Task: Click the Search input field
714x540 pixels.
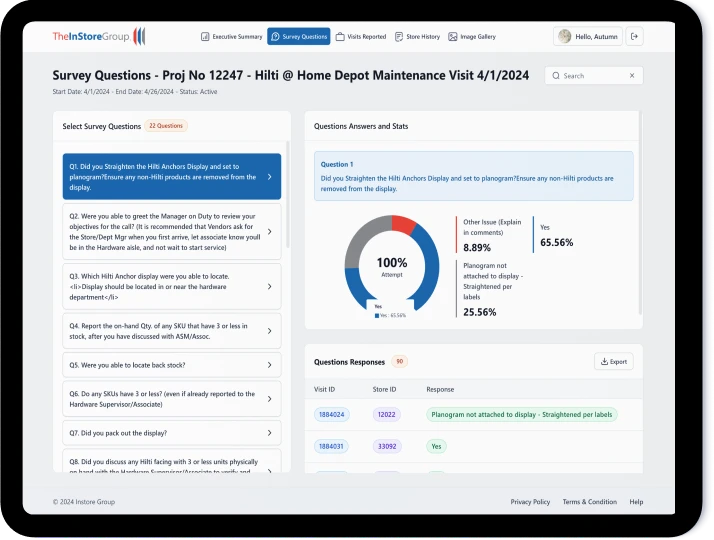Action: pos(593,76)
